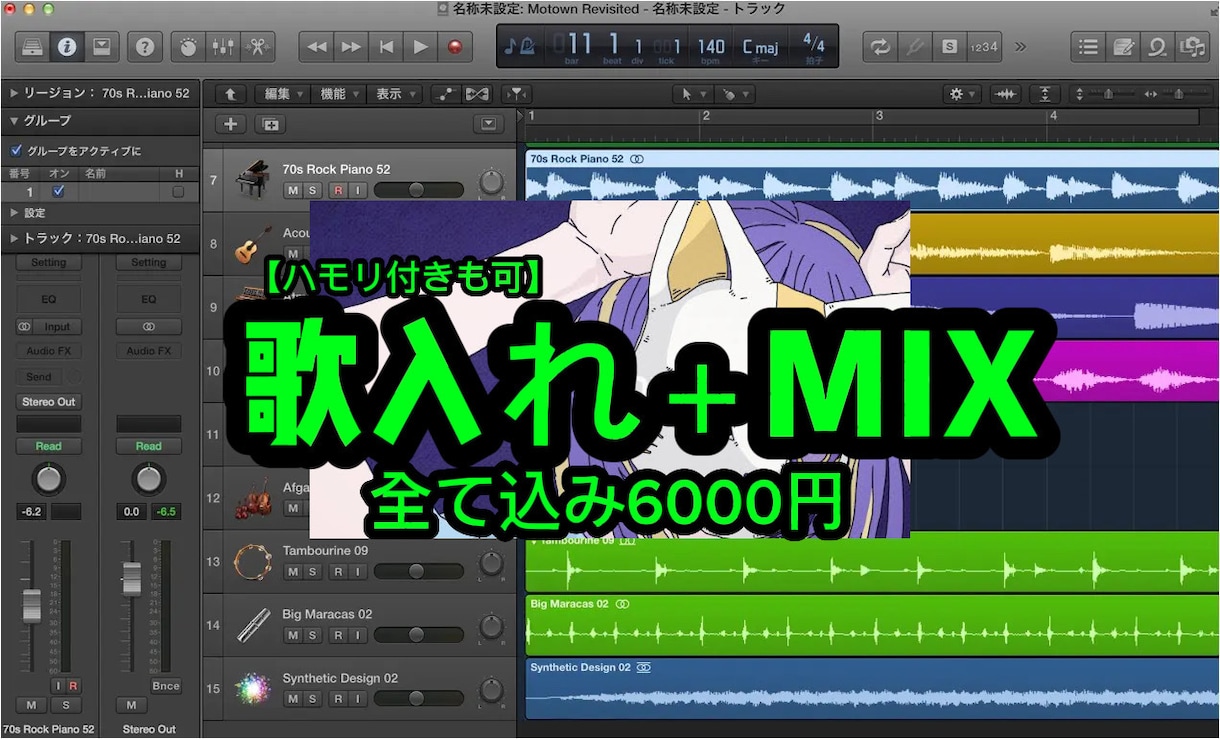Image resolution: width=1220 pixels, height=739 pixels.
Task: Click the Input slot button
Action: 57,327
